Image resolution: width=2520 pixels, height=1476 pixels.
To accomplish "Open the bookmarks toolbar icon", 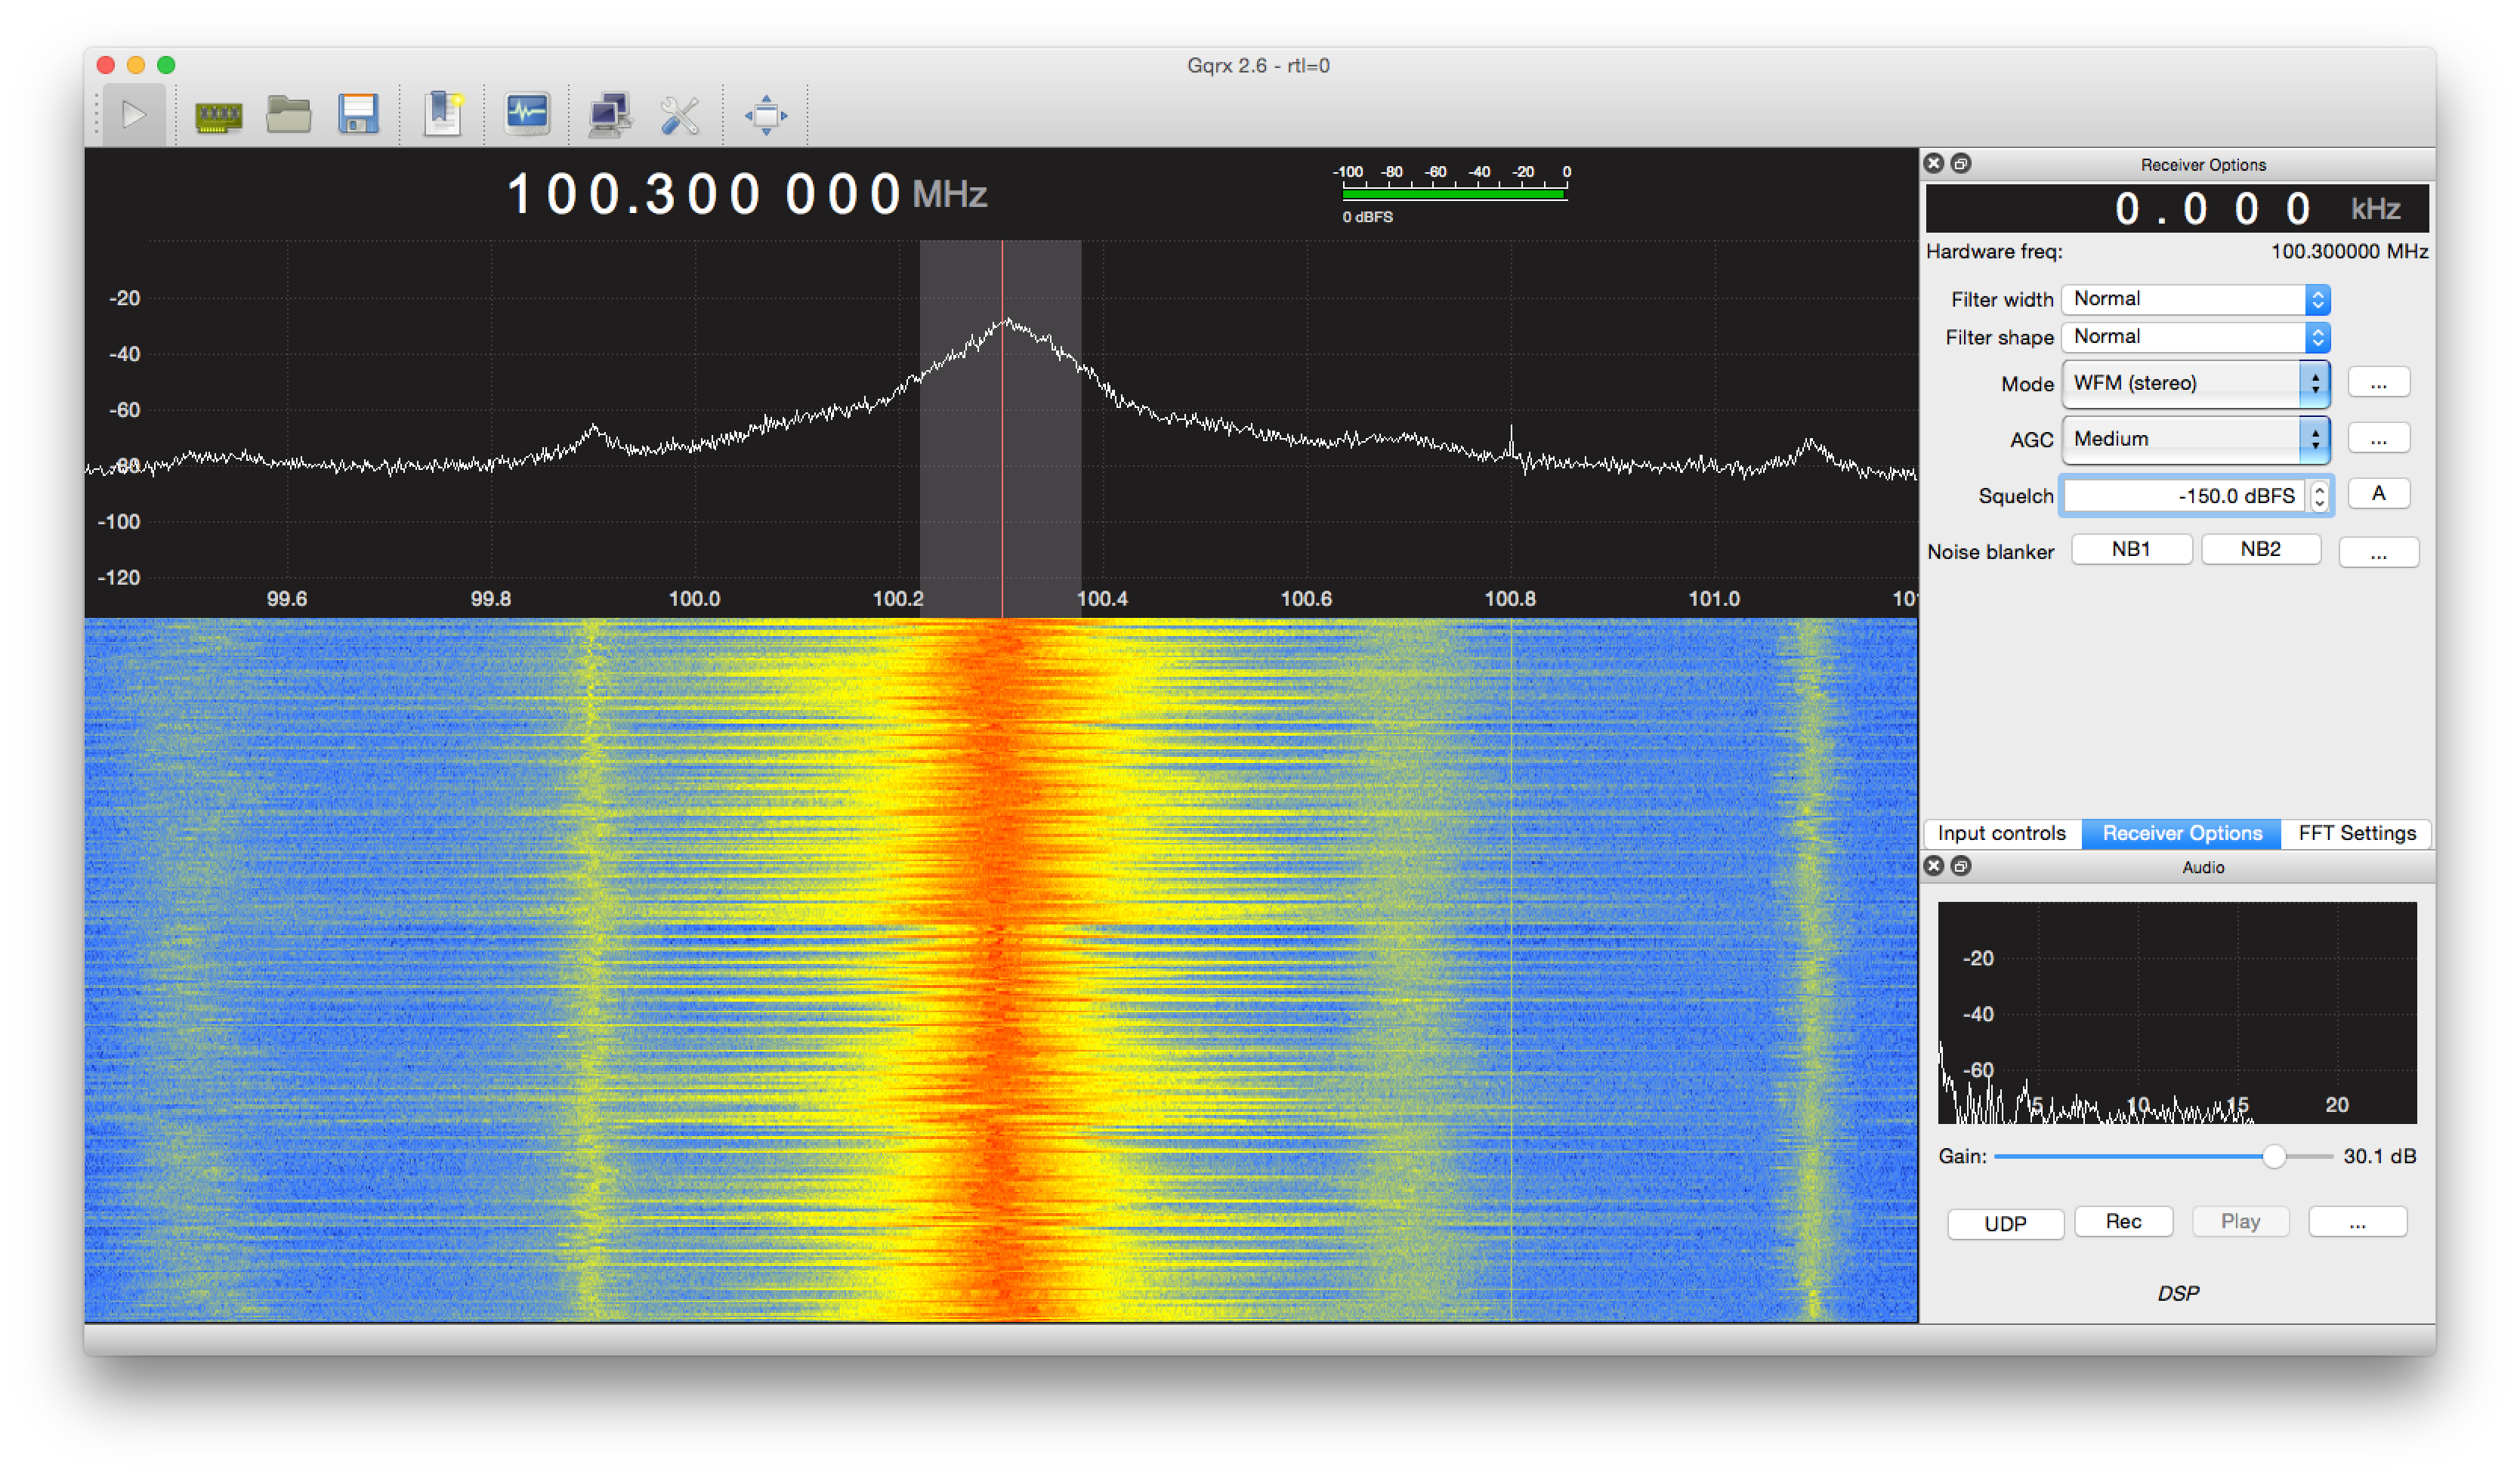I will pyautogui.click(x=443, y=115).
